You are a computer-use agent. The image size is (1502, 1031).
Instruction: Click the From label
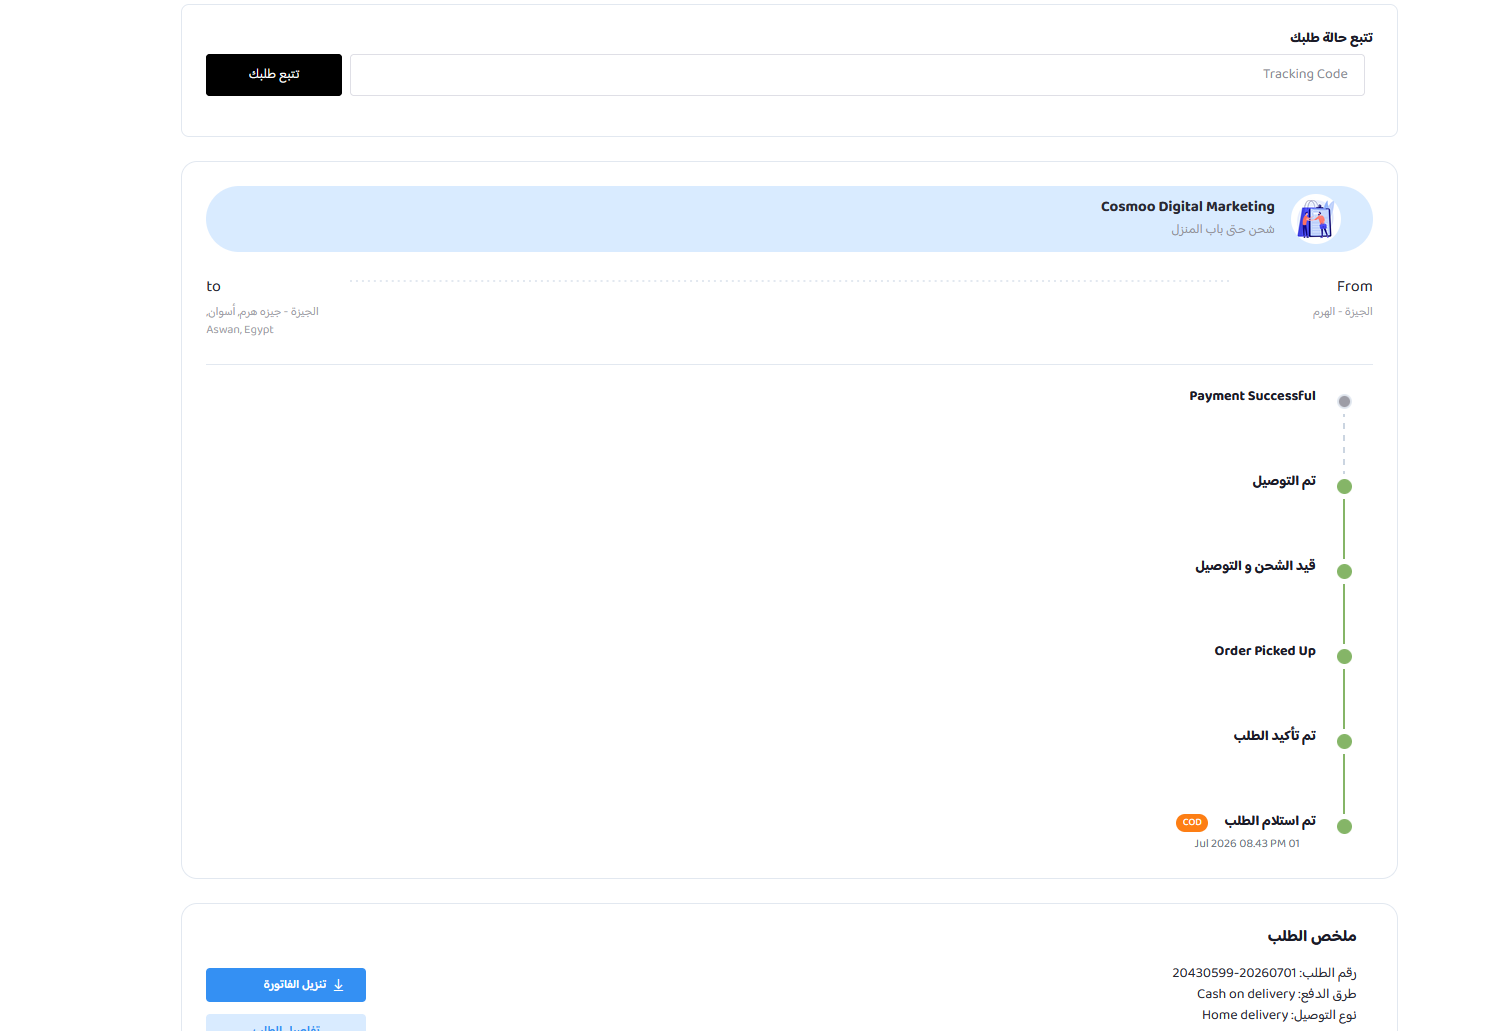tap(1355, 286)
